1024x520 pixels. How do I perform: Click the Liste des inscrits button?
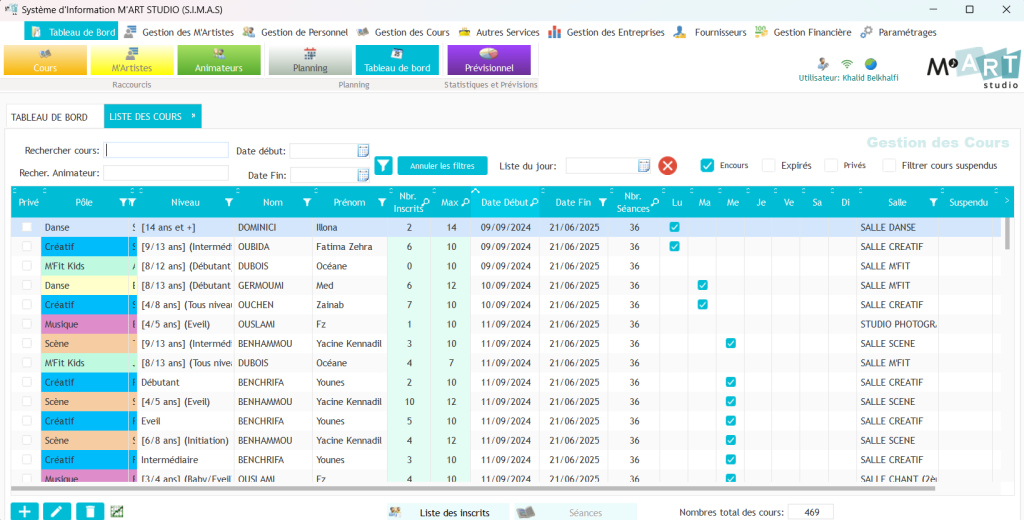coord(447,513)
